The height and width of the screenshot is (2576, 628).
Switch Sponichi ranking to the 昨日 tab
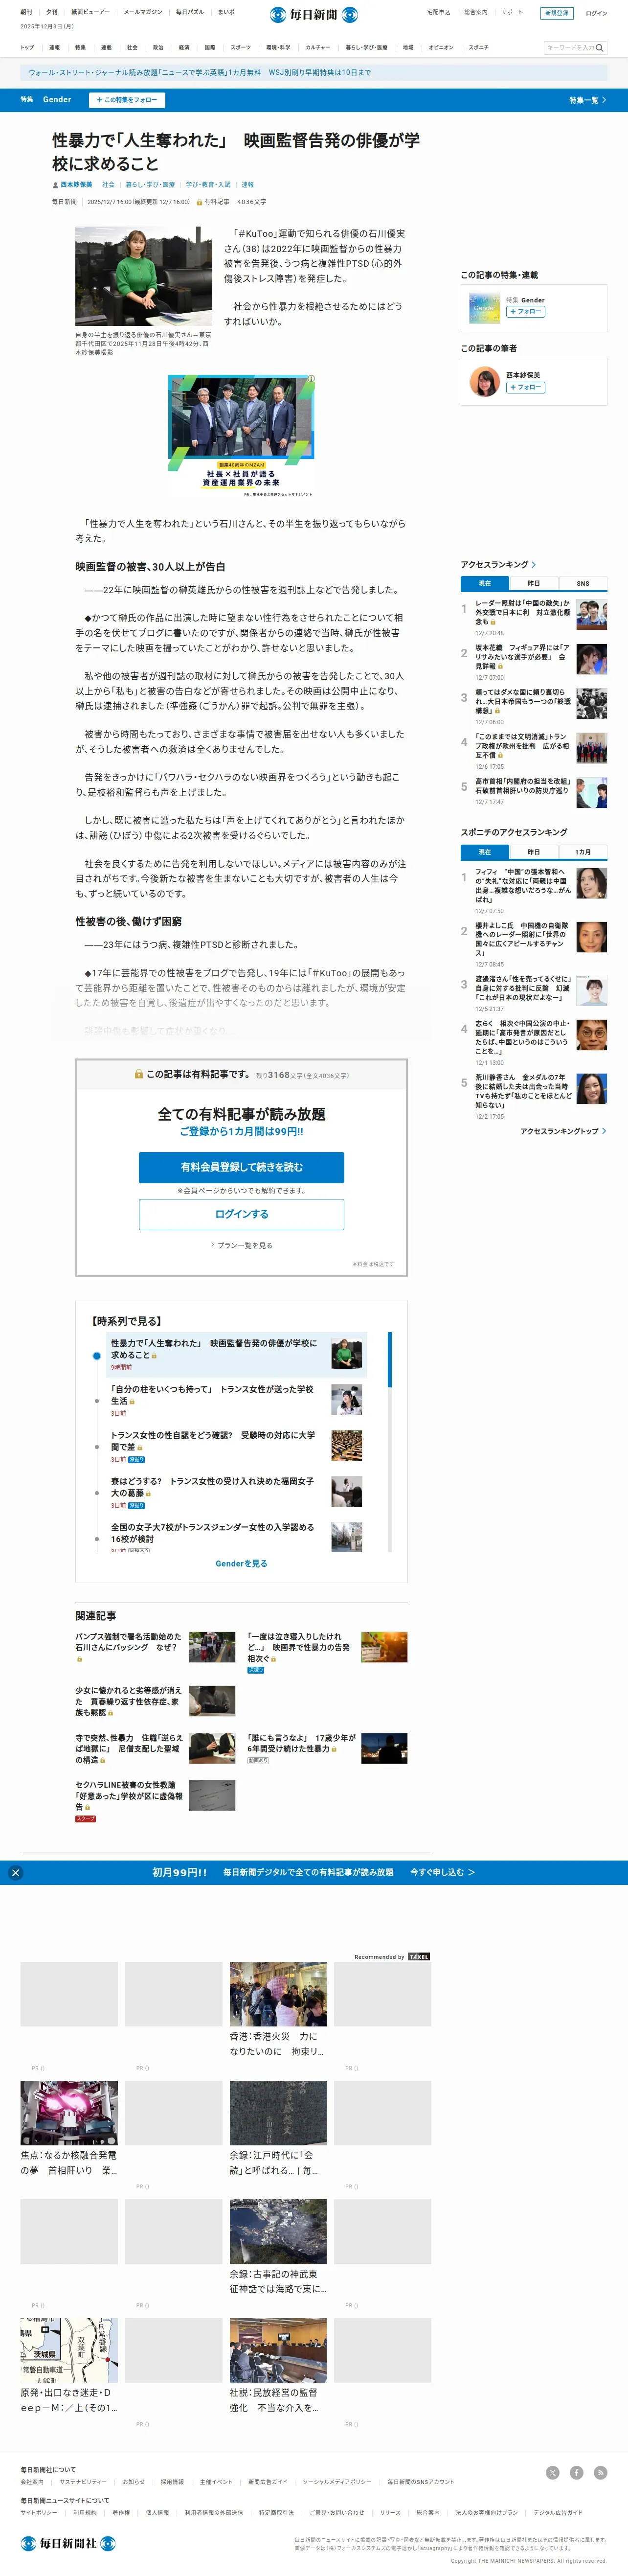click(x=534, y=852)
